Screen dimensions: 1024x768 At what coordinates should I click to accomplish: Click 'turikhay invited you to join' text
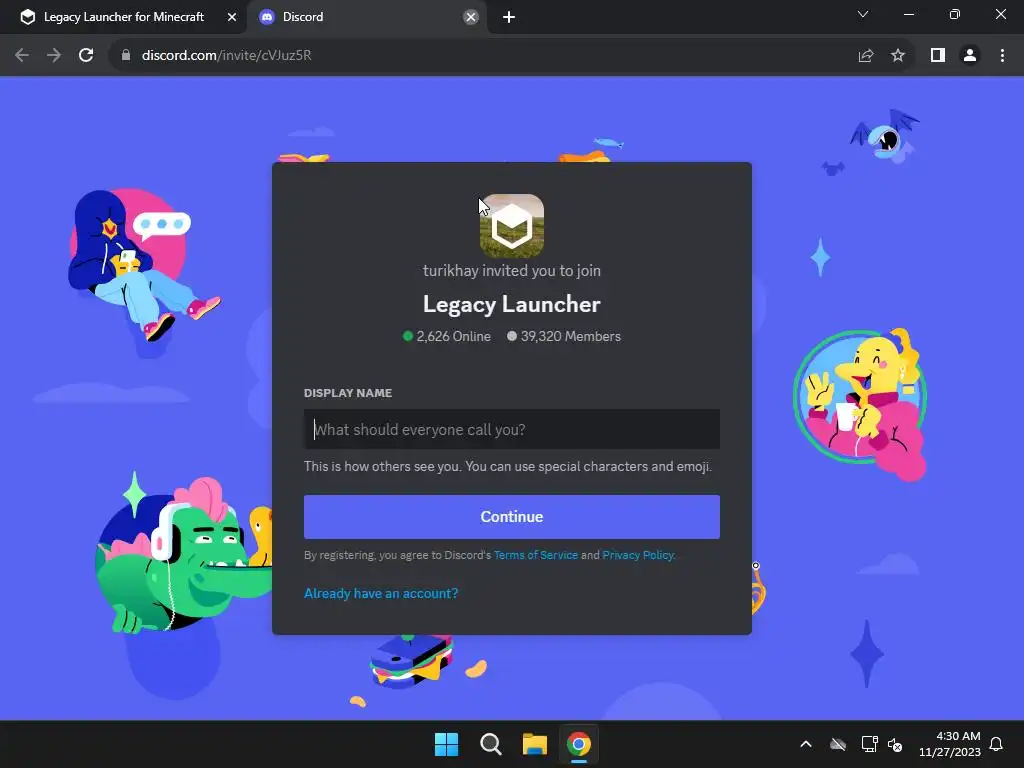(x=511, y=270)
